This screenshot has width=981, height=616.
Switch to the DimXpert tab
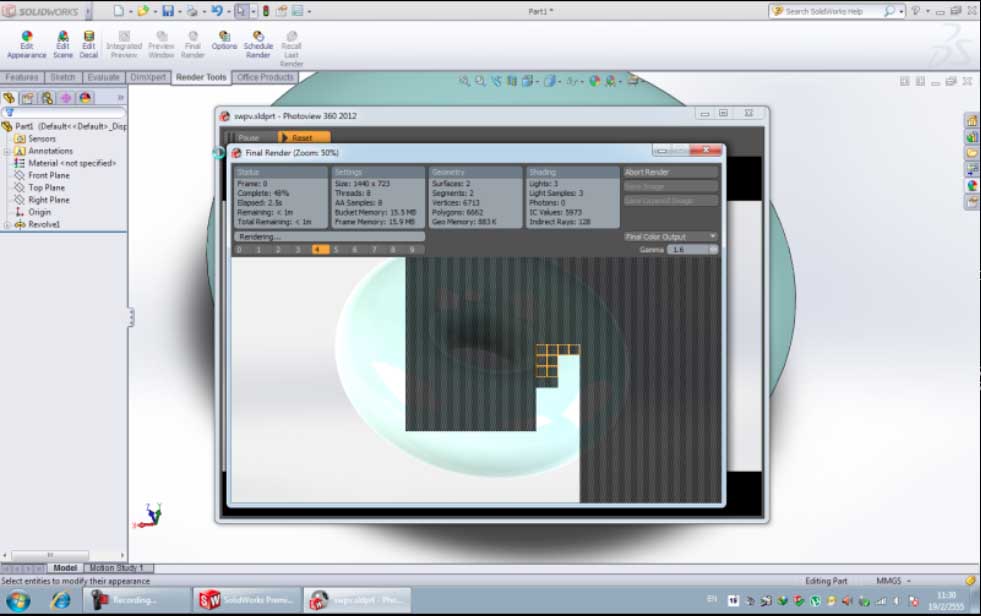click(148, 77)
